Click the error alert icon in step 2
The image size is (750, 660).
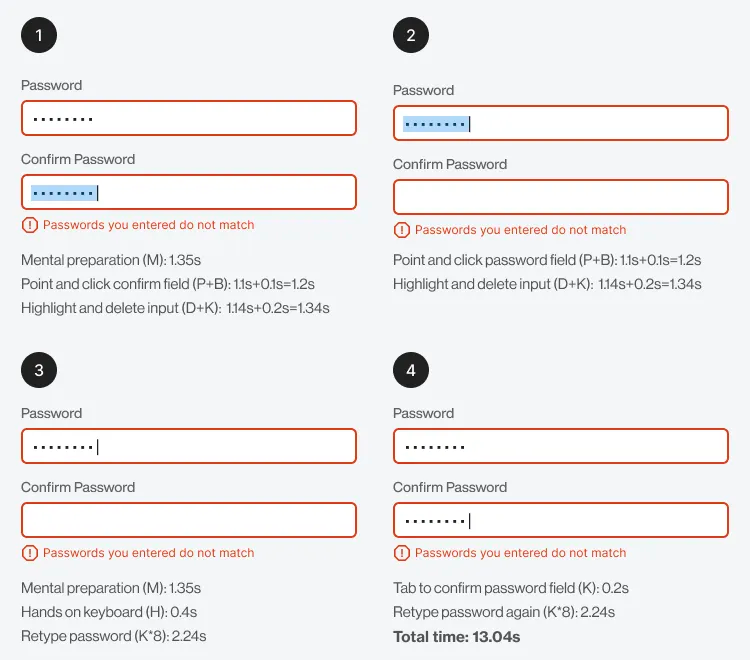pos(402,230)
